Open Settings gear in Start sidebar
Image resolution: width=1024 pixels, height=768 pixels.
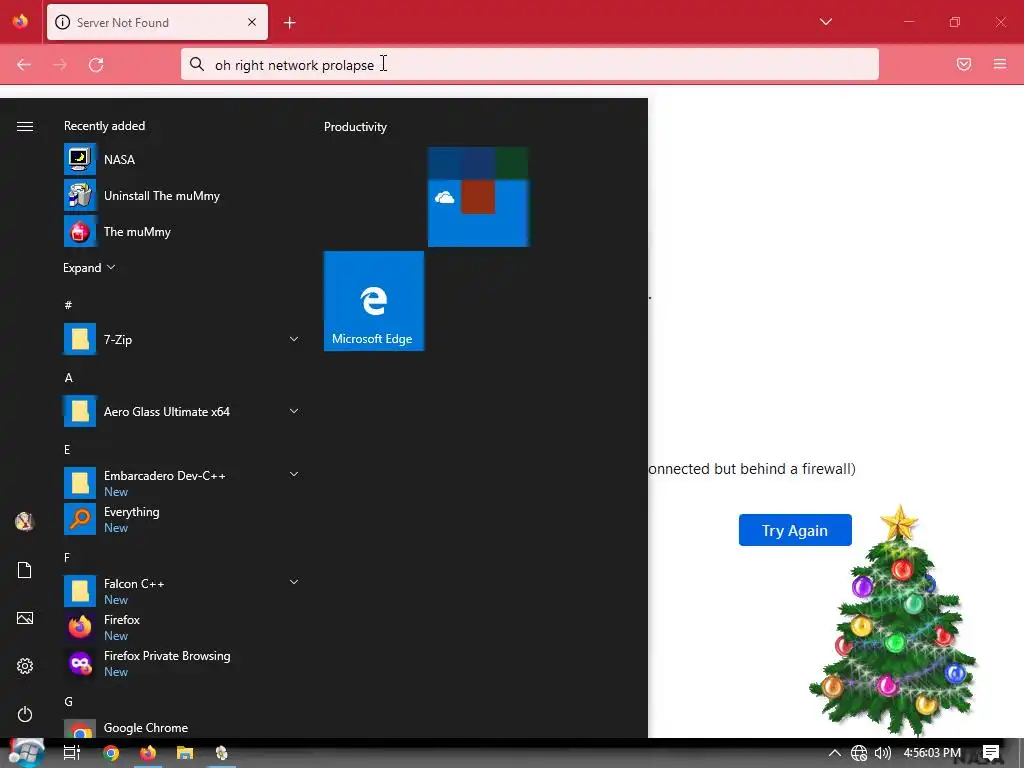(25, 666)
